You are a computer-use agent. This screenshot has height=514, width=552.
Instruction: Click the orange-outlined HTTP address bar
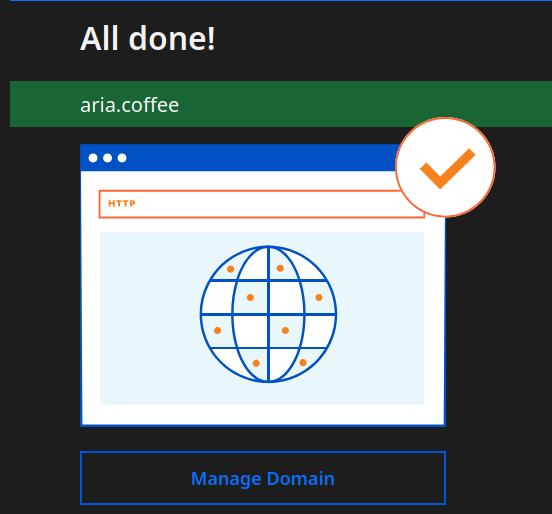tap(262, 204)
